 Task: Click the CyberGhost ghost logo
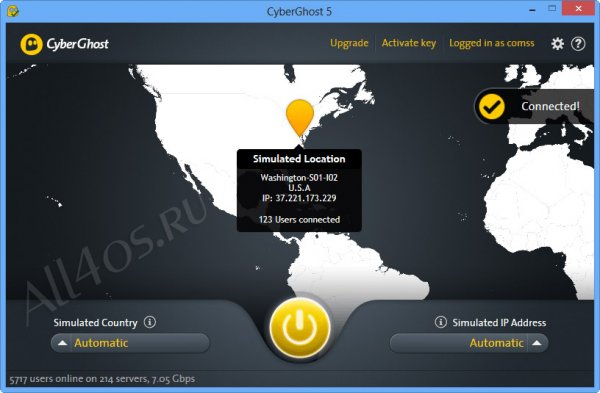[31, 44]
